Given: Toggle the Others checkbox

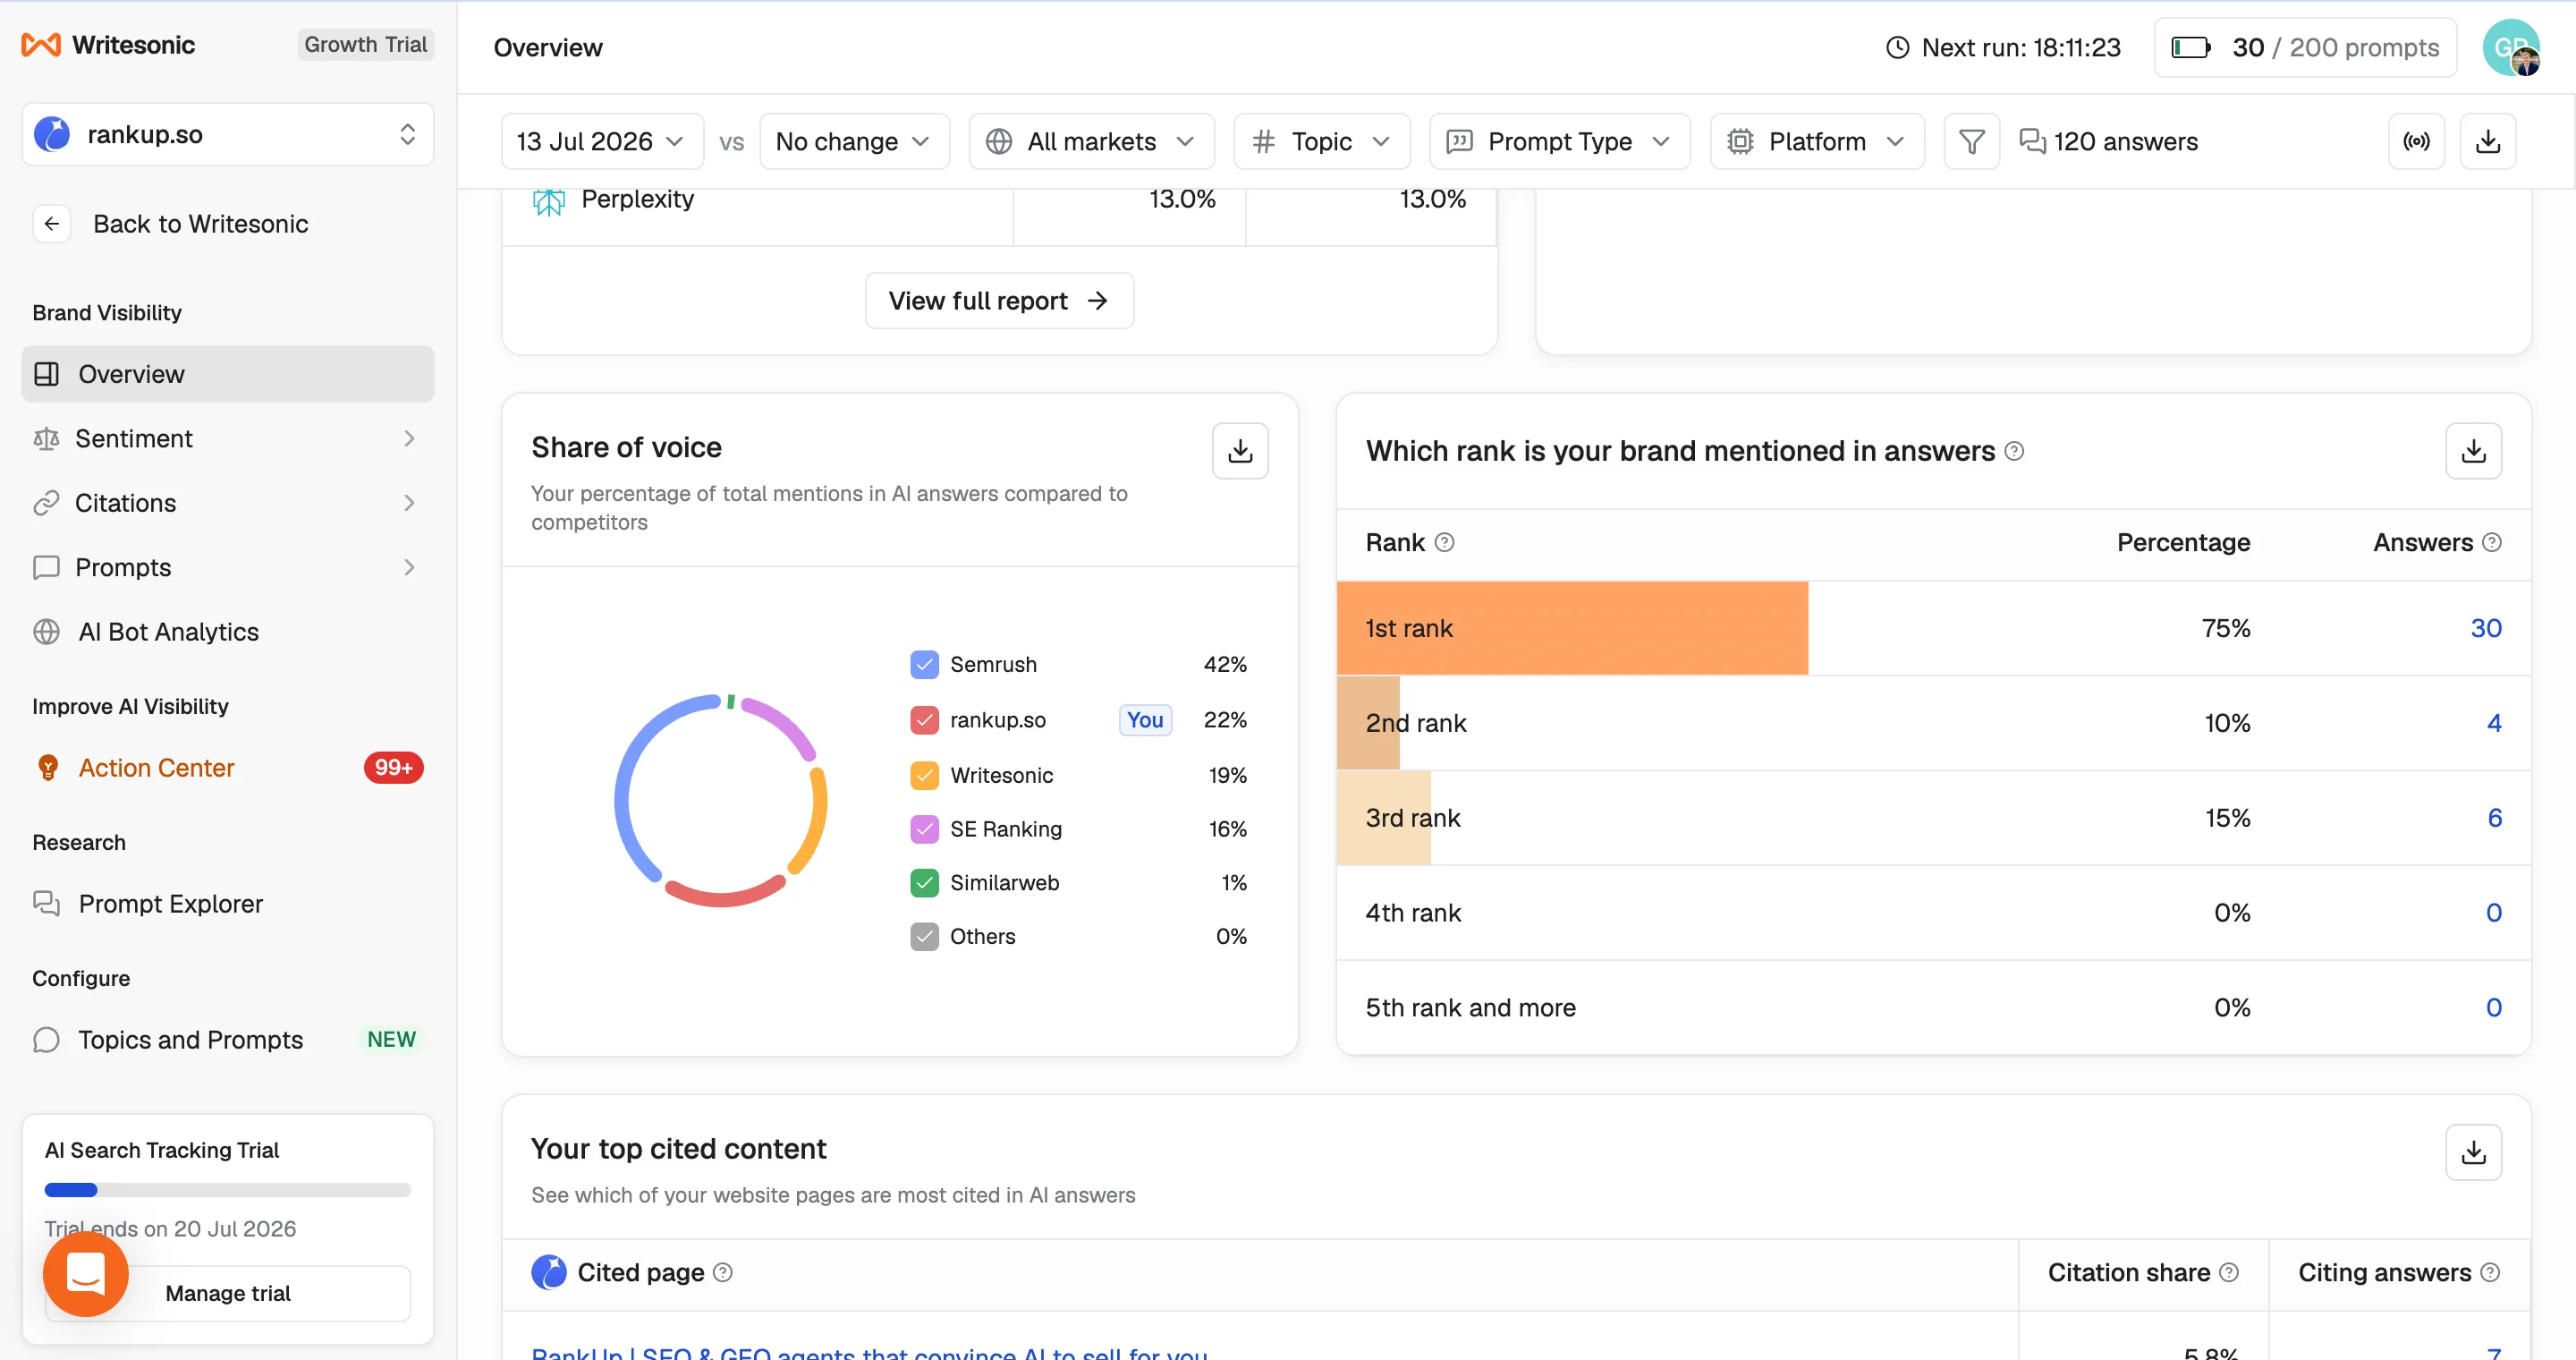Looking at the screenshot, I should (x=924, y=937).
